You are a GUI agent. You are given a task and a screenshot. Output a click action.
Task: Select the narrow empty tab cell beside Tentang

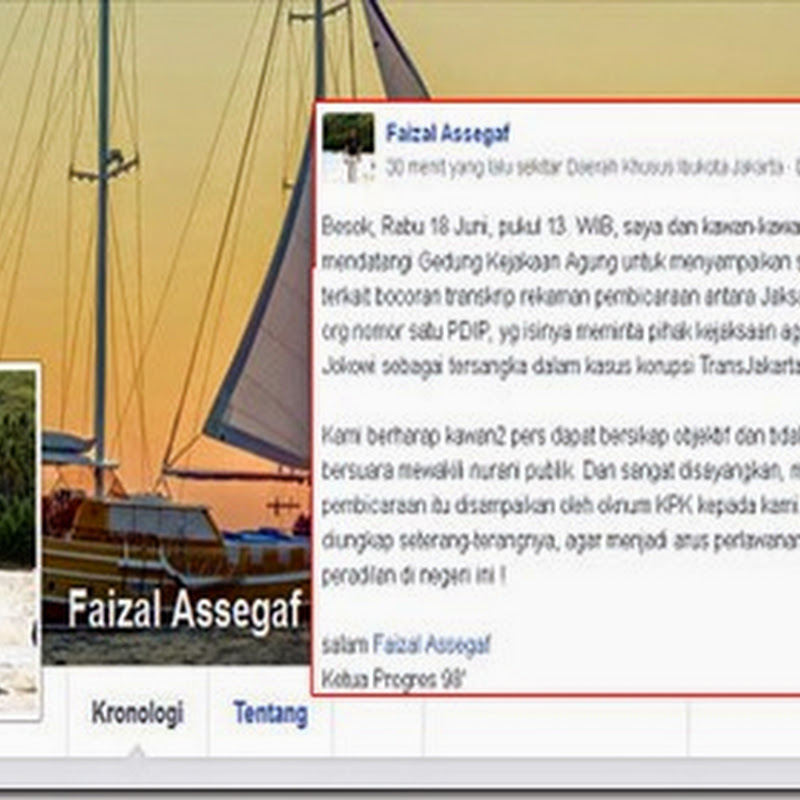tap(377, 712)
